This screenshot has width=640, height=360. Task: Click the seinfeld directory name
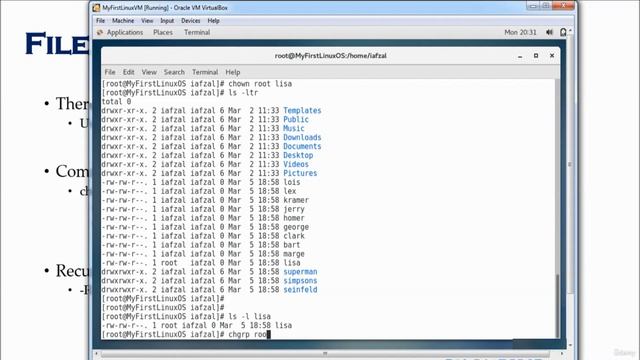[300, 290]
